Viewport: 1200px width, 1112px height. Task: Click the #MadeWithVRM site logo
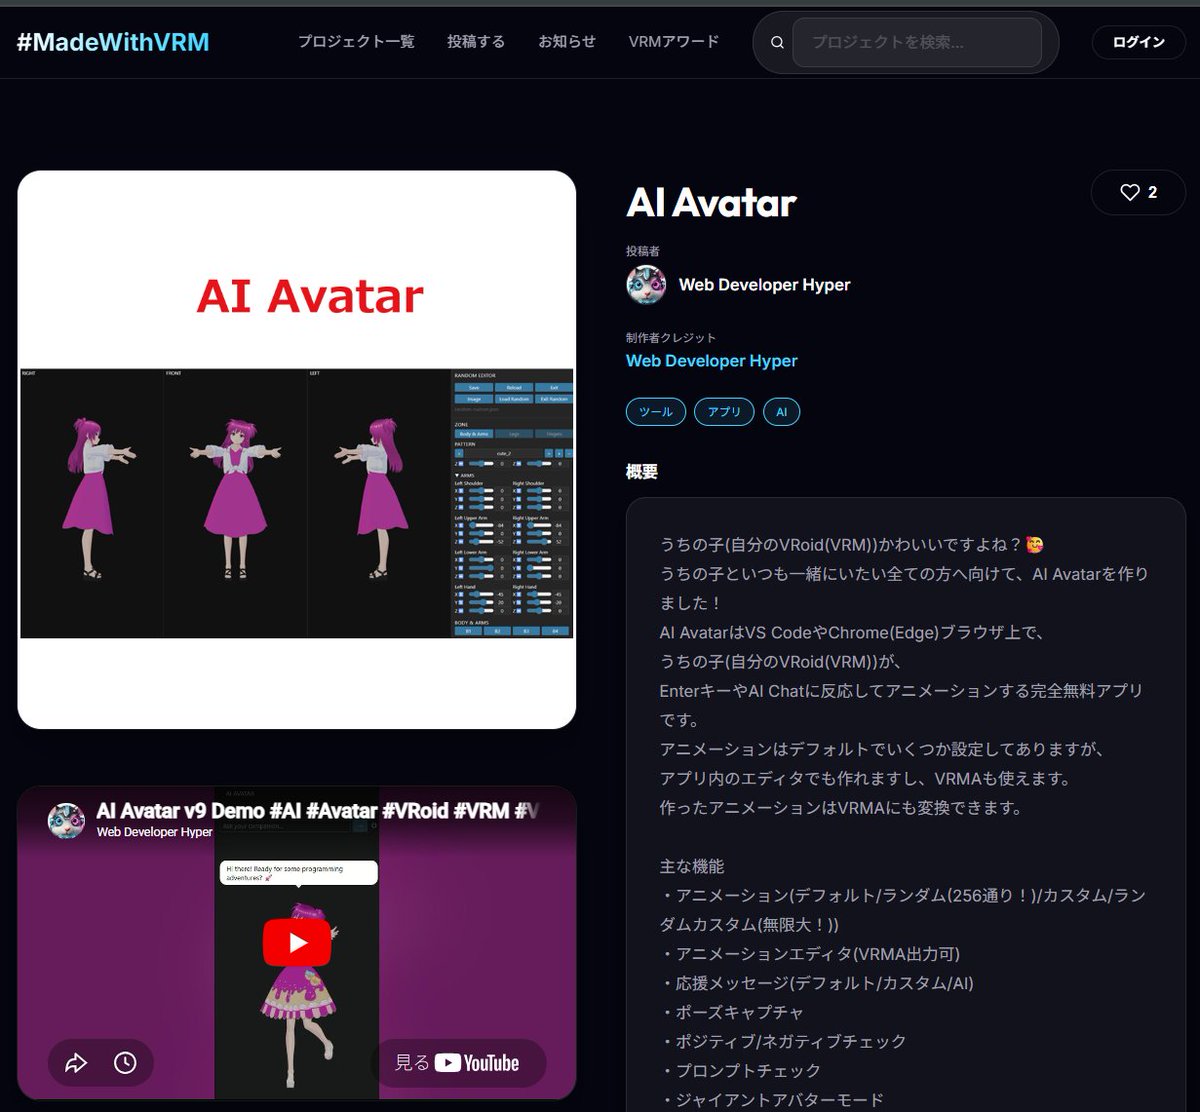(113, 42)
